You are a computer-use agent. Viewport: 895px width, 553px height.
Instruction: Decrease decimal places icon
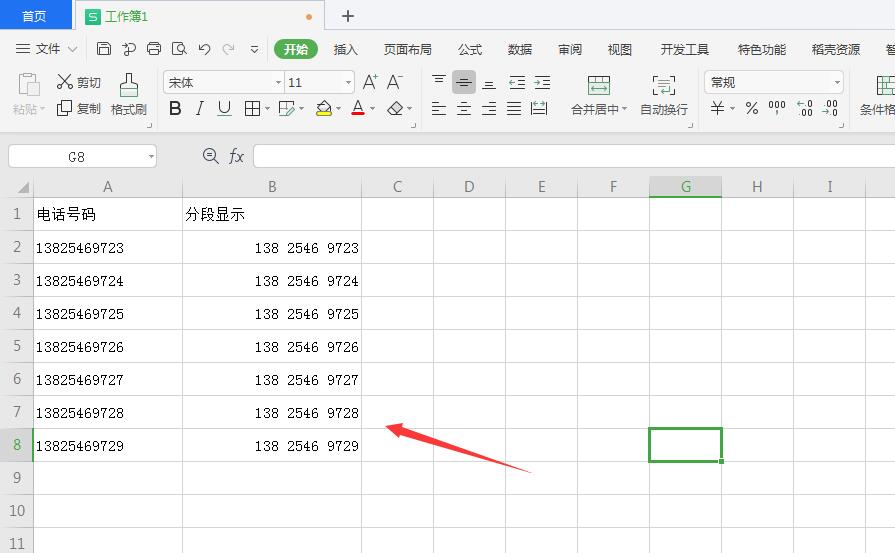(x=830, y=108)
